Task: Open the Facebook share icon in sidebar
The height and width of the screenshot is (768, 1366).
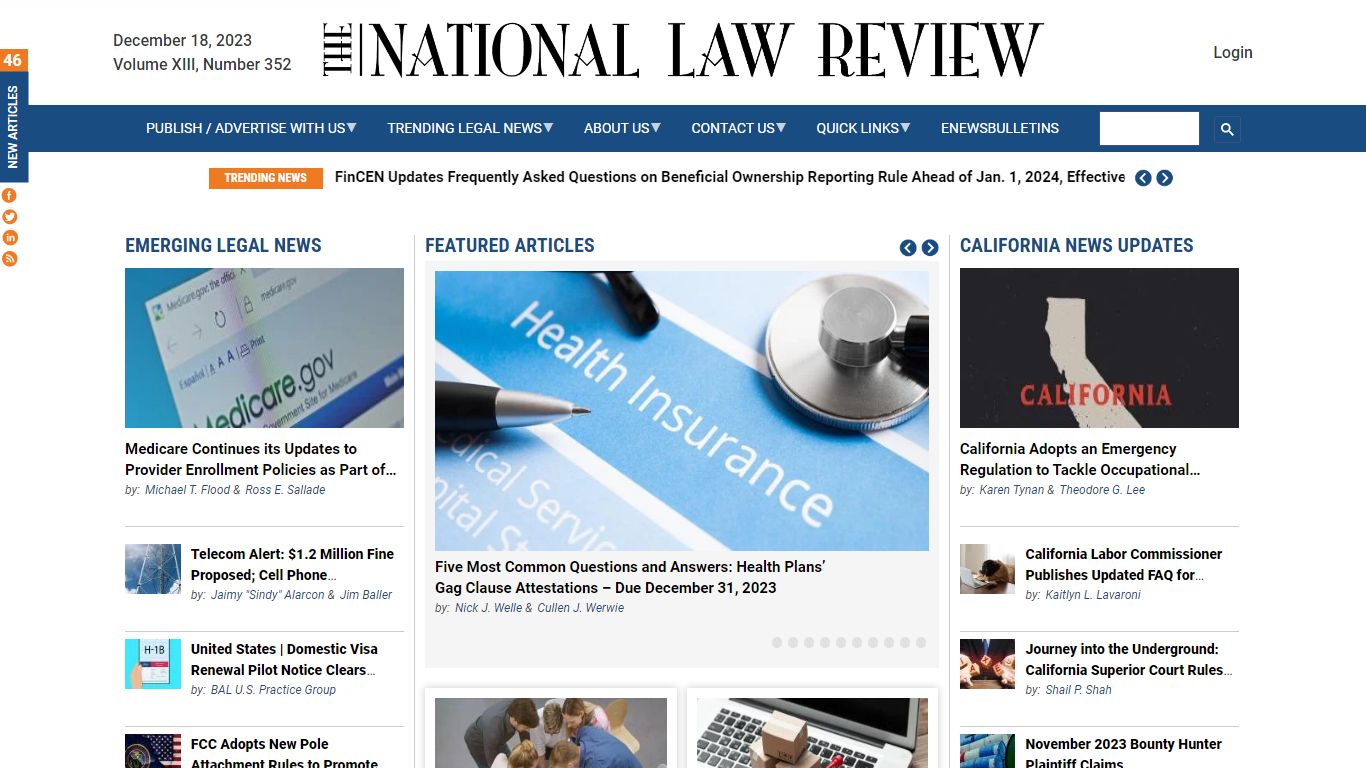Action: 10,195
